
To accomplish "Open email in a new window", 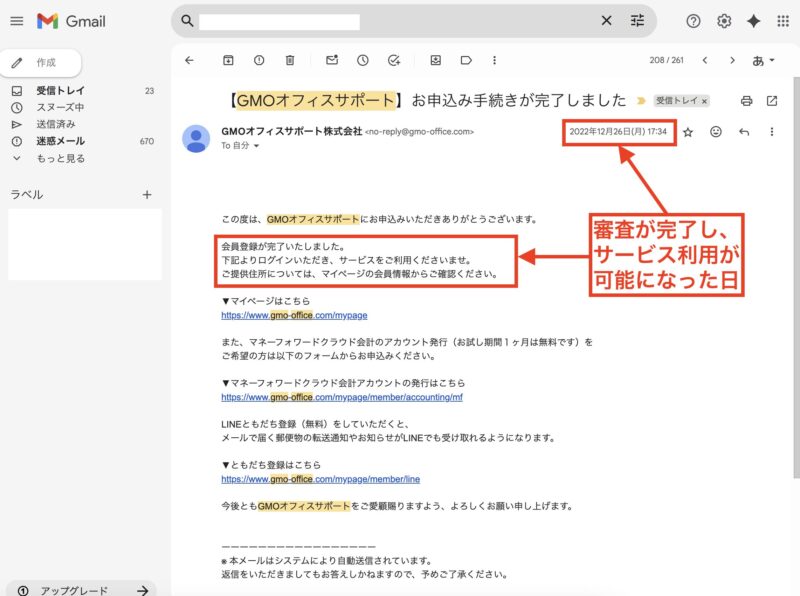I will (x=772, y=101).
